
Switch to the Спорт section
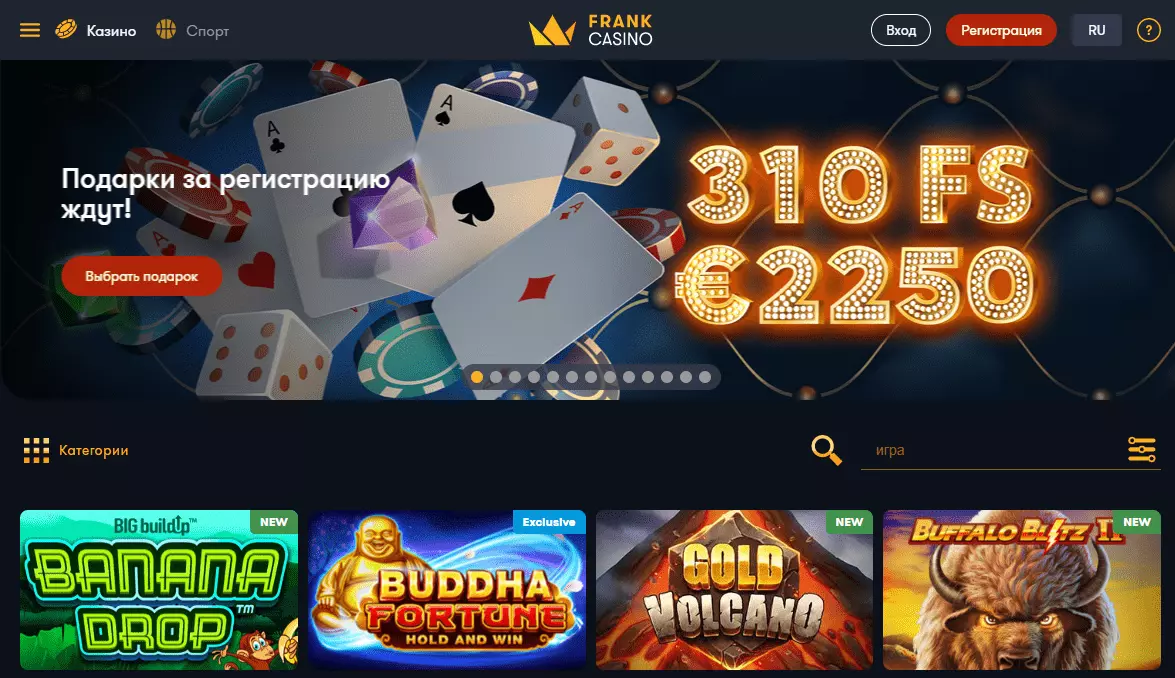point(208,31)
